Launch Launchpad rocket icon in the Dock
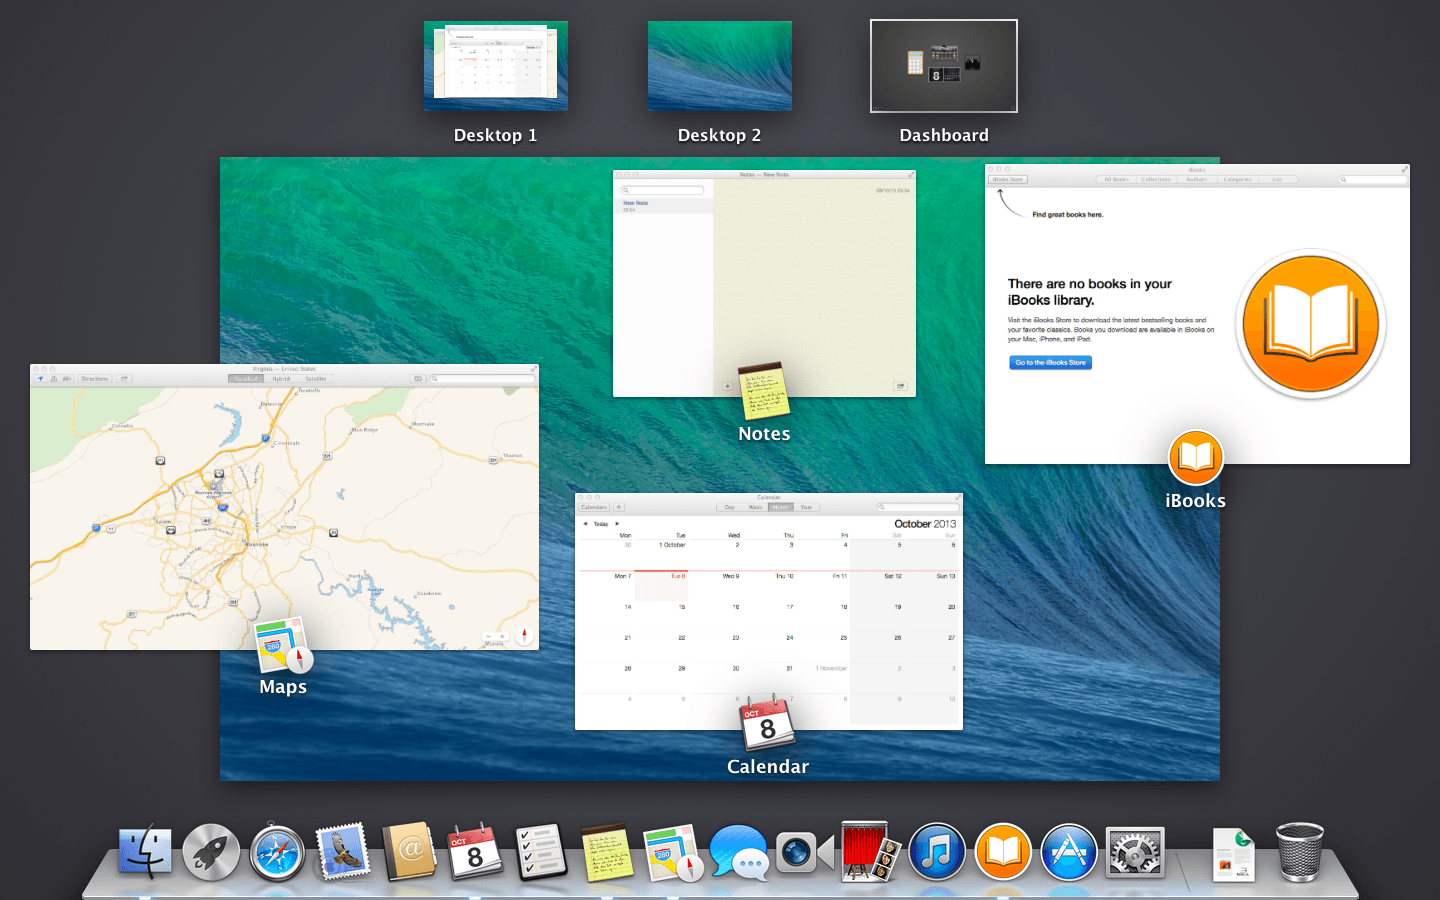The image size is (1440, 900). (211, 852)
